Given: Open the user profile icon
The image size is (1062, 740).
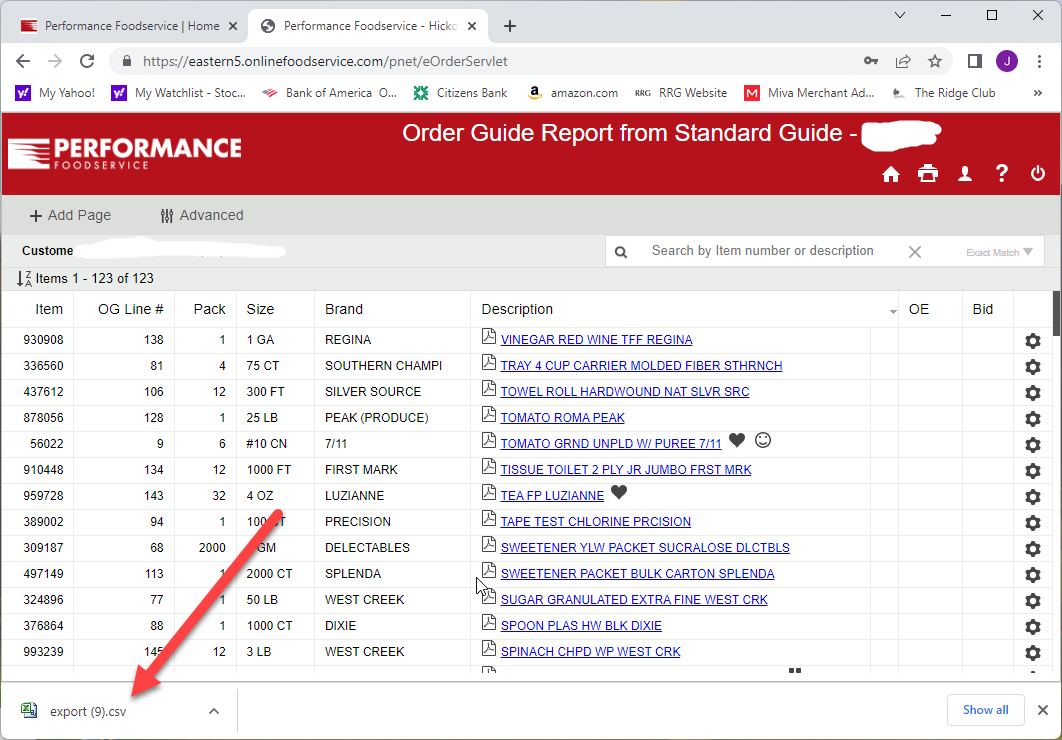Looking at the screenshot, I should tap(965, 175).
